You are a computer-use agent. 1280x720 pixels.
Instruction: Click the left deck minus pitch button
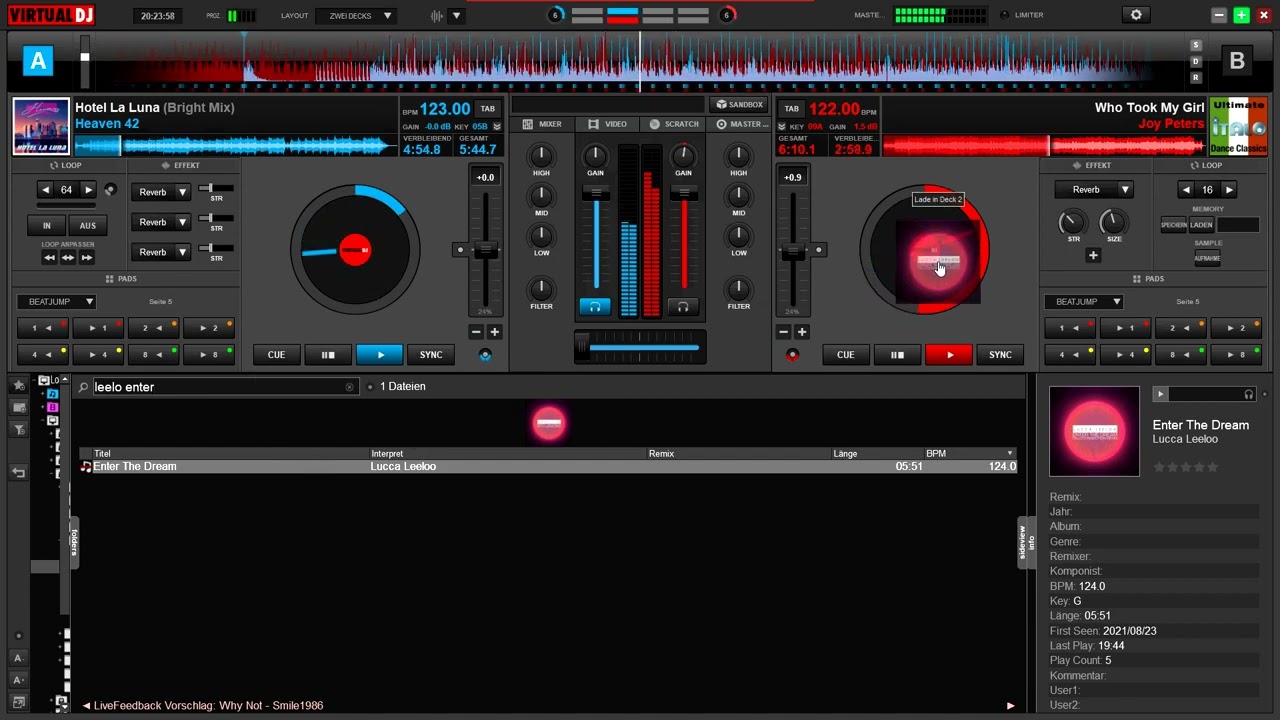476,332
